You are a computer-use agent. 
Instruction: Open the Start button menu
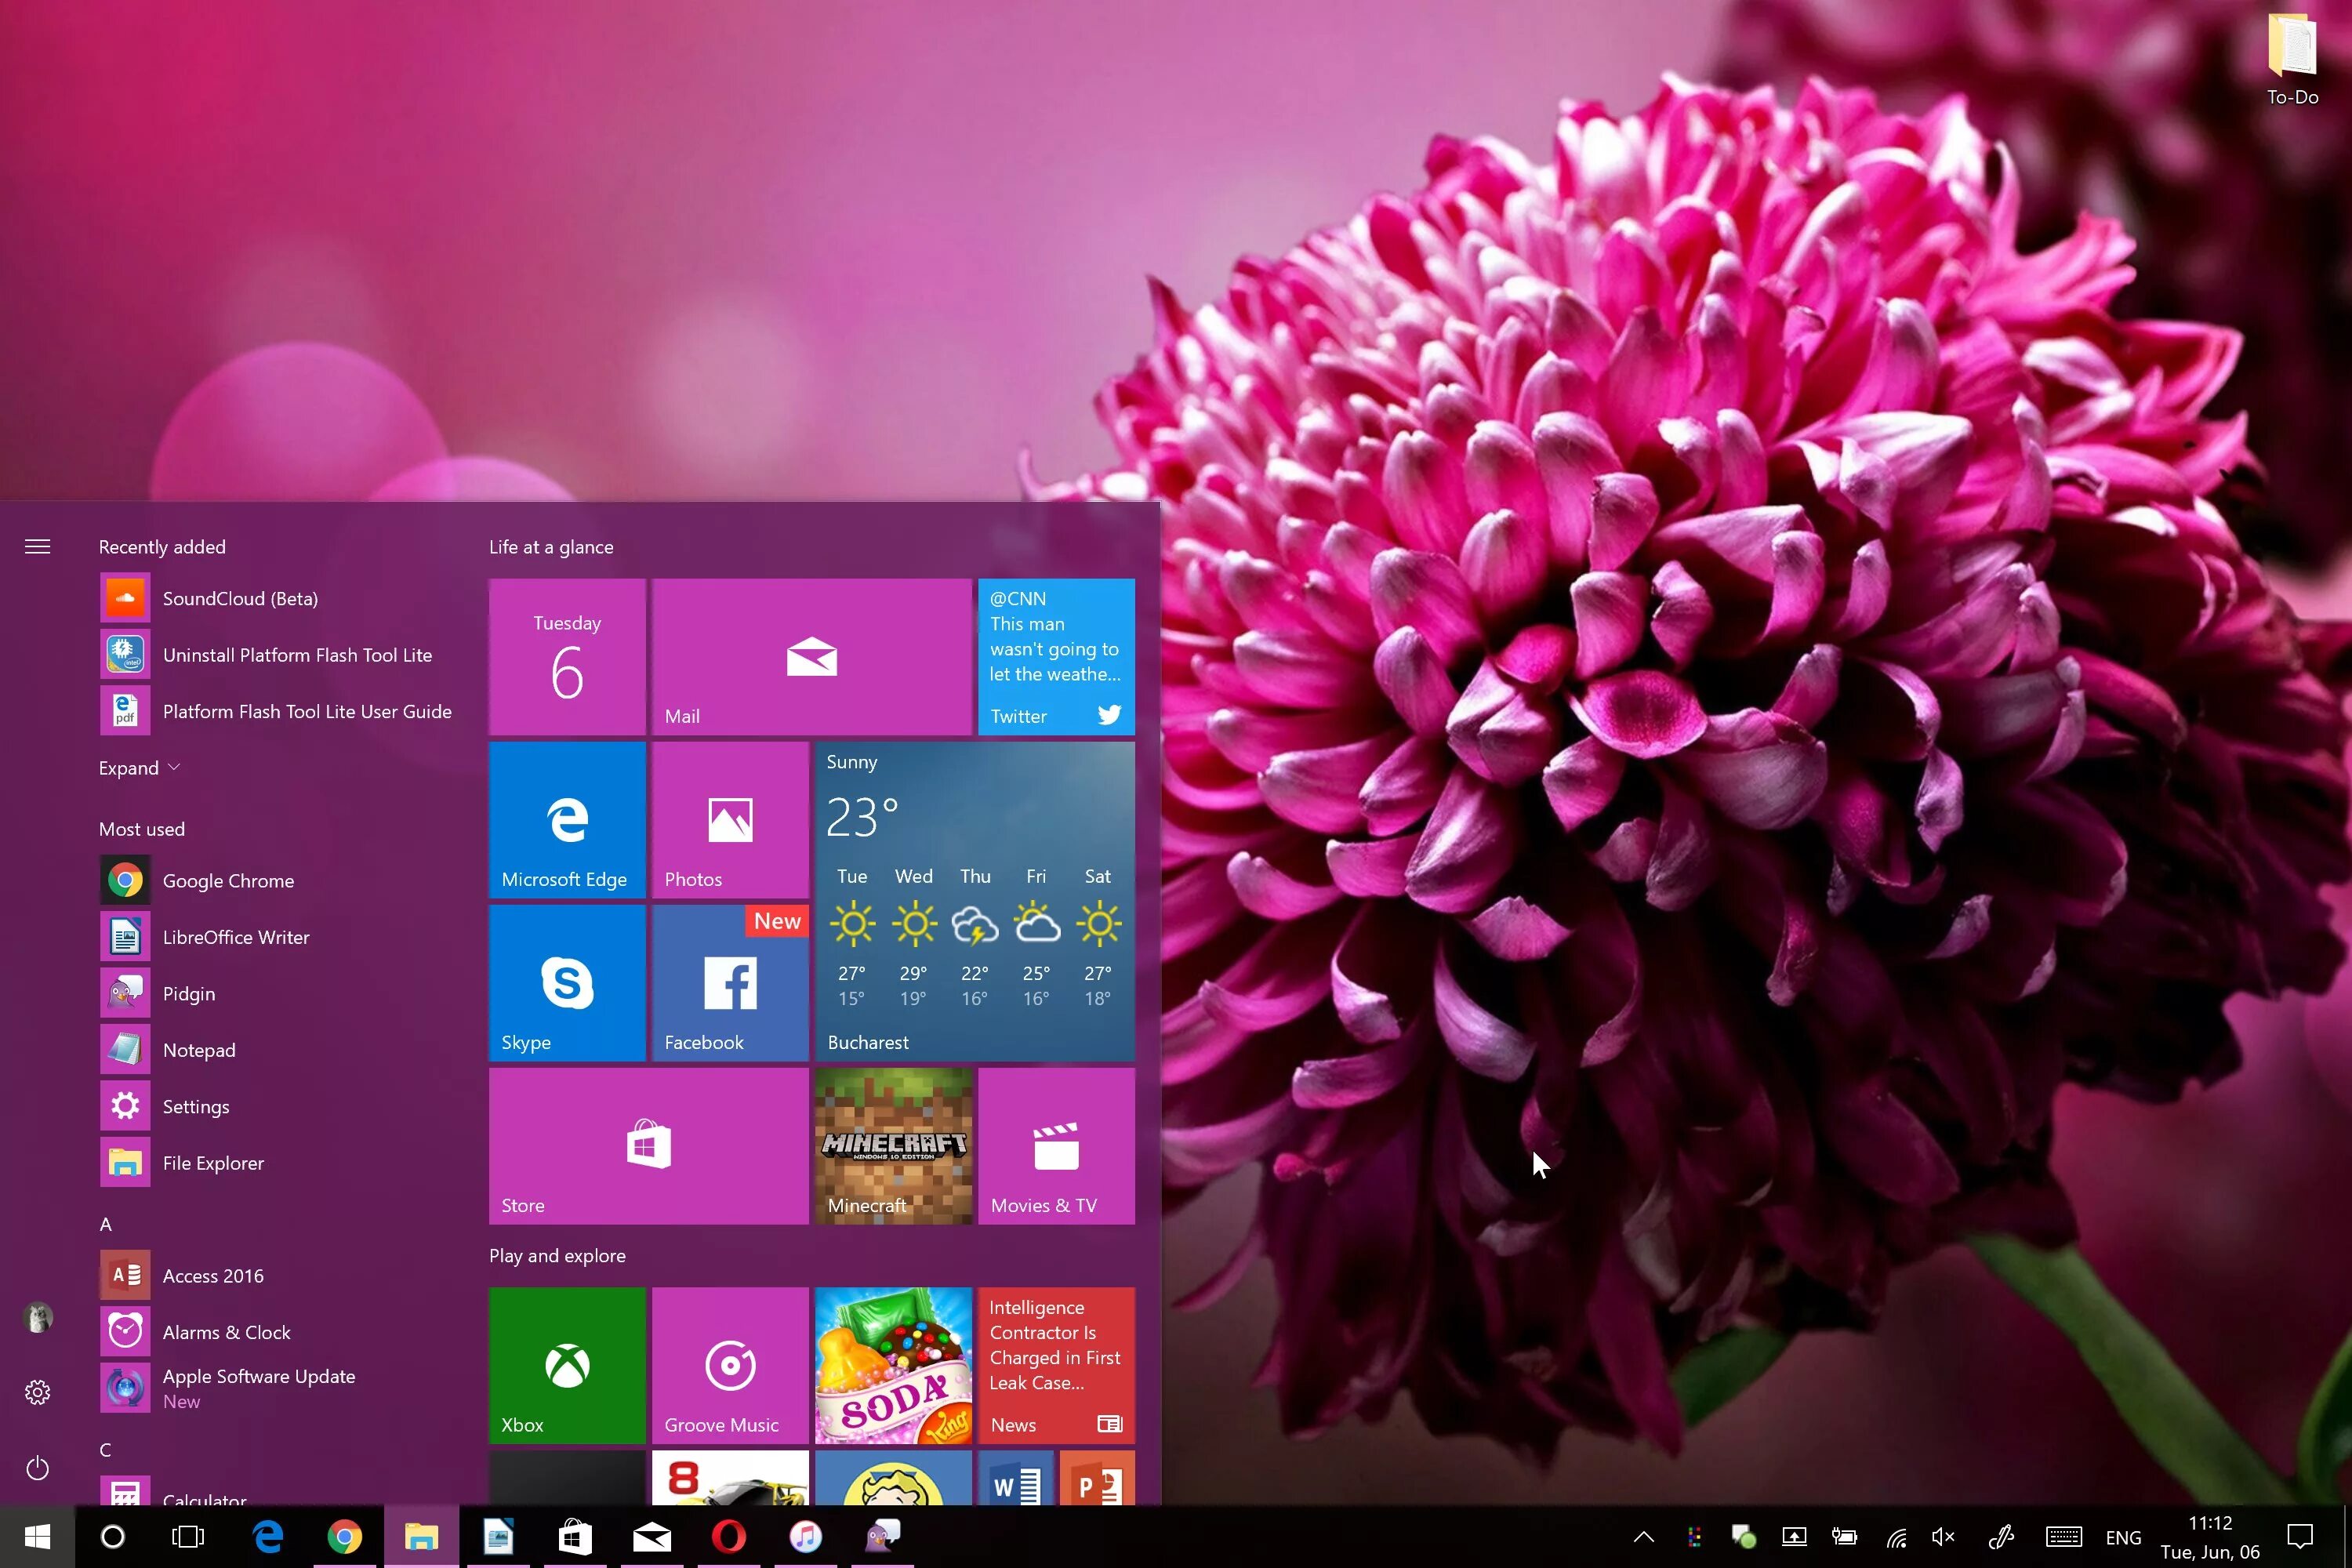(38, 1536)
